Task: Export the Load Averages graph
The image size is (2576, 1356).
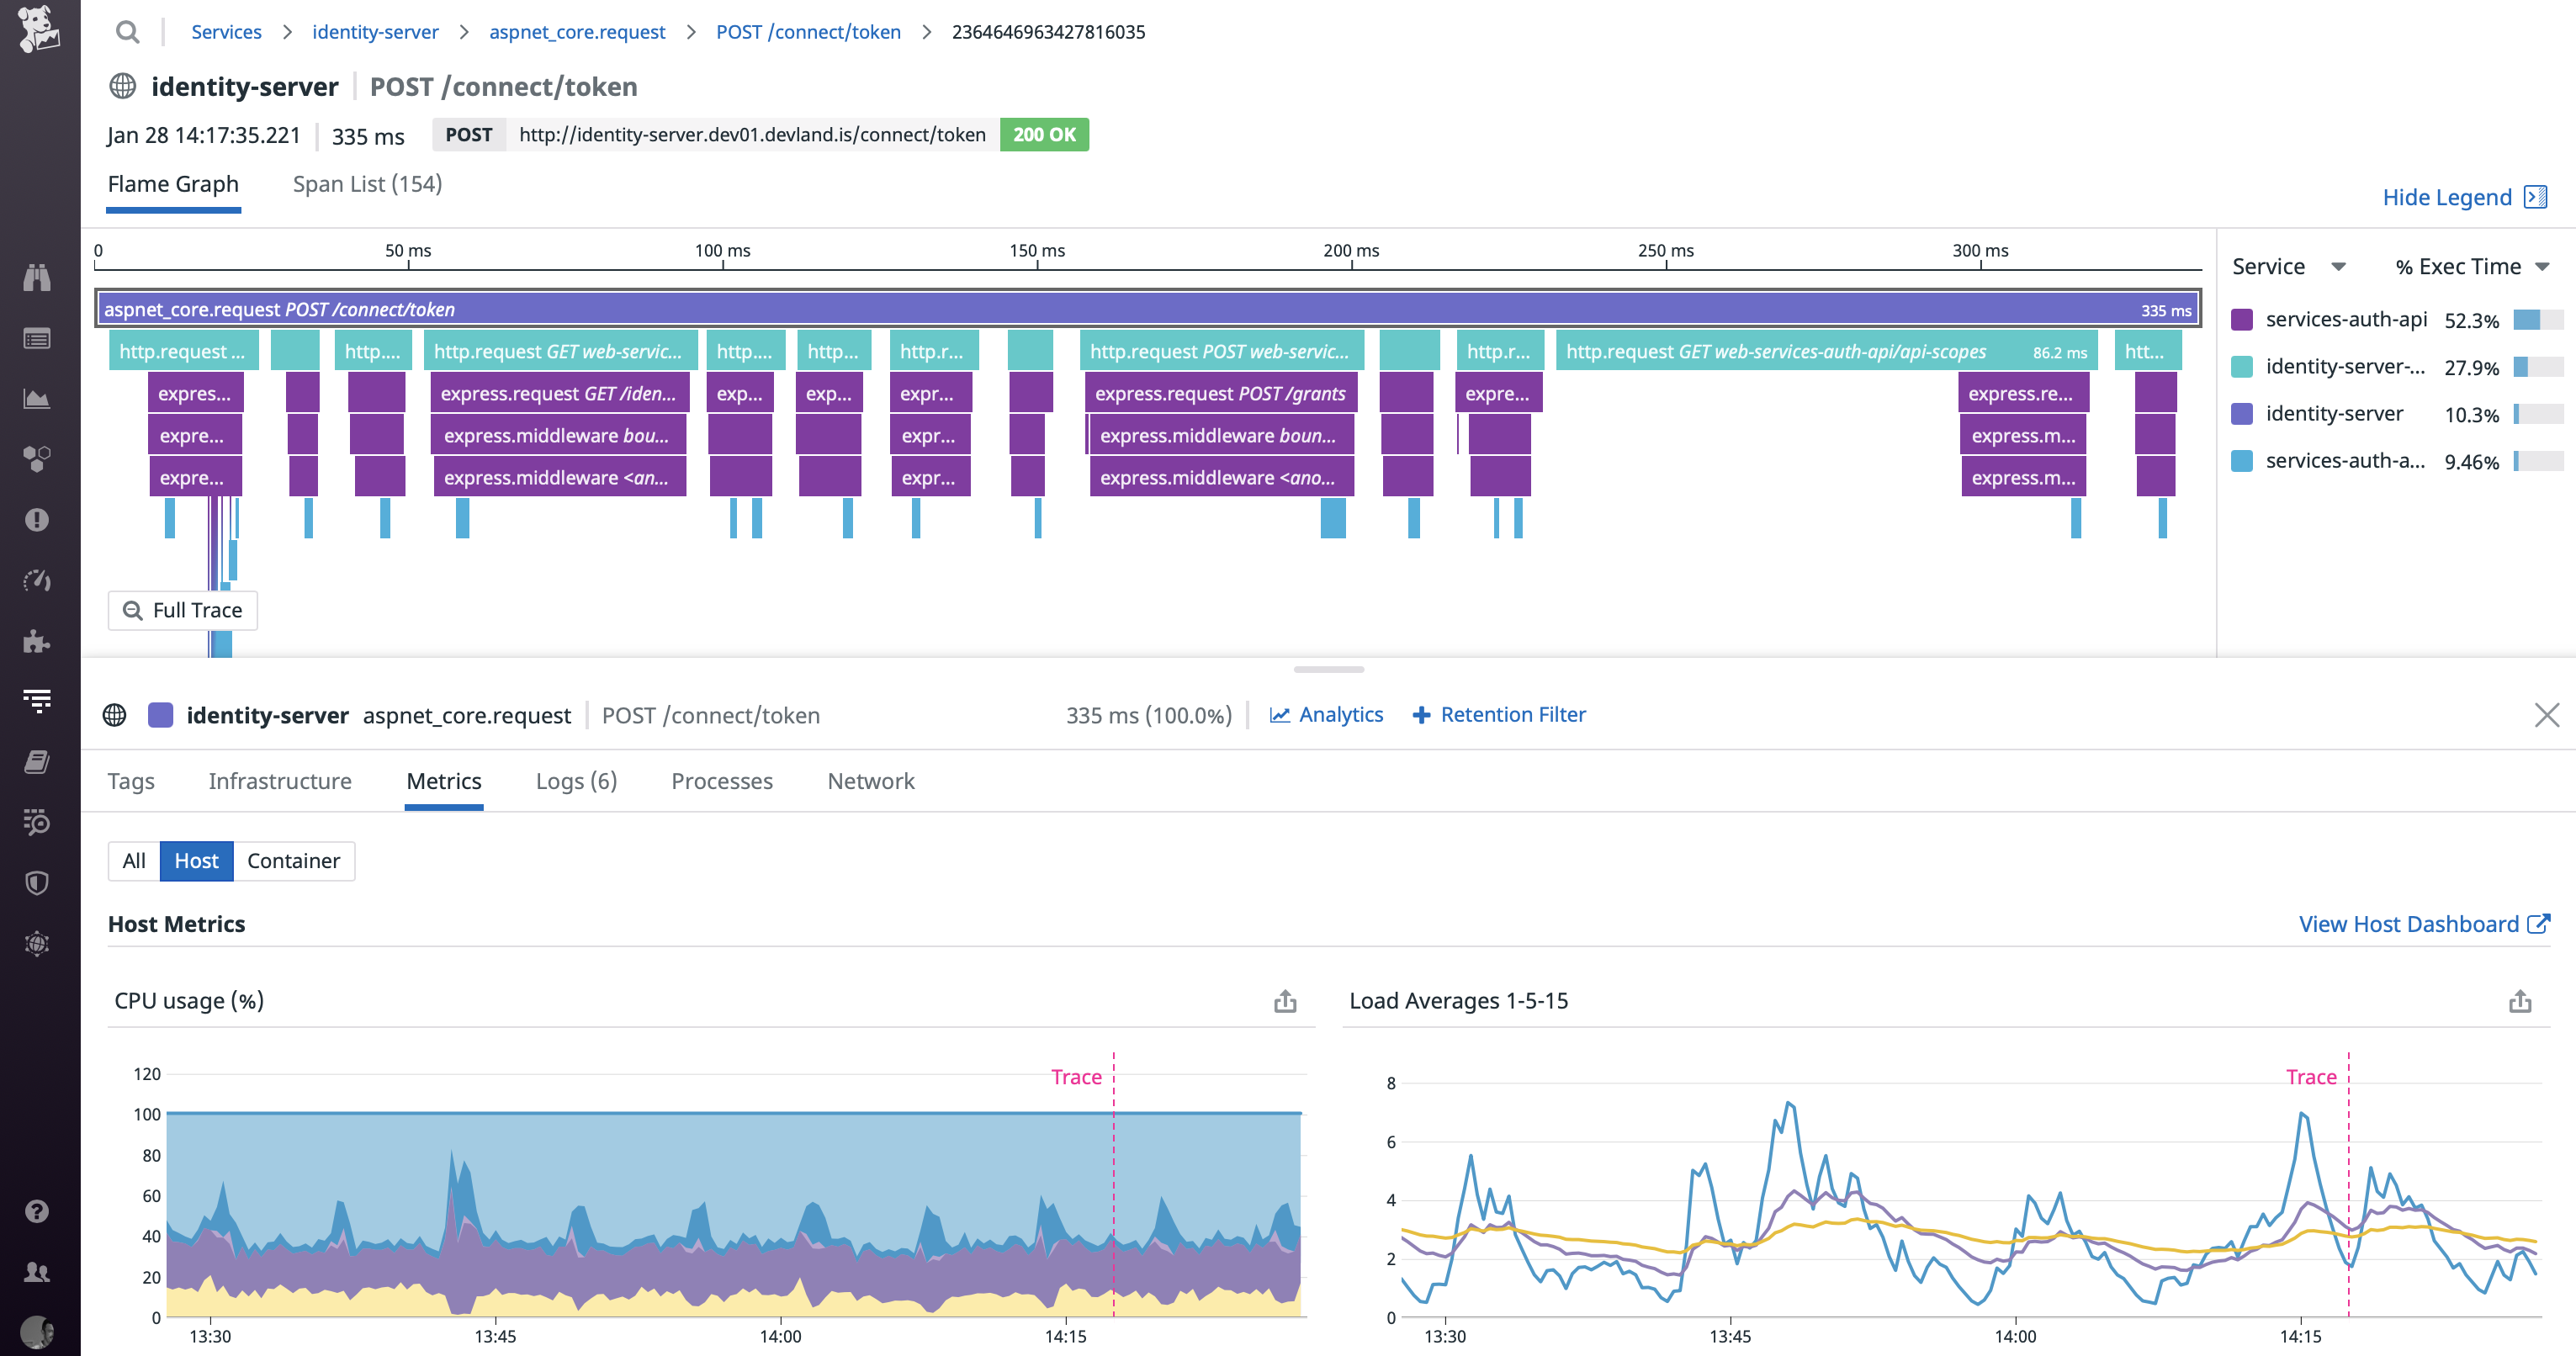Action: [x=2520, y=1001]
